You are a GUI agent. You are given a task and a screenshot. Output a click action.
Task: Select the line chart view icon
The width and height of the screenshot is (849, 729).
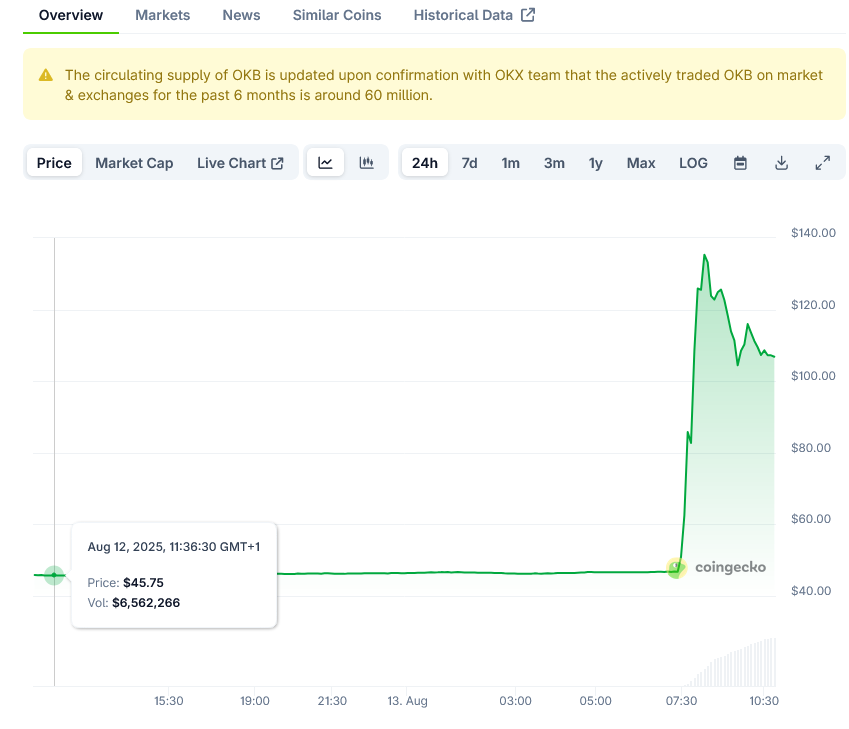325,162
